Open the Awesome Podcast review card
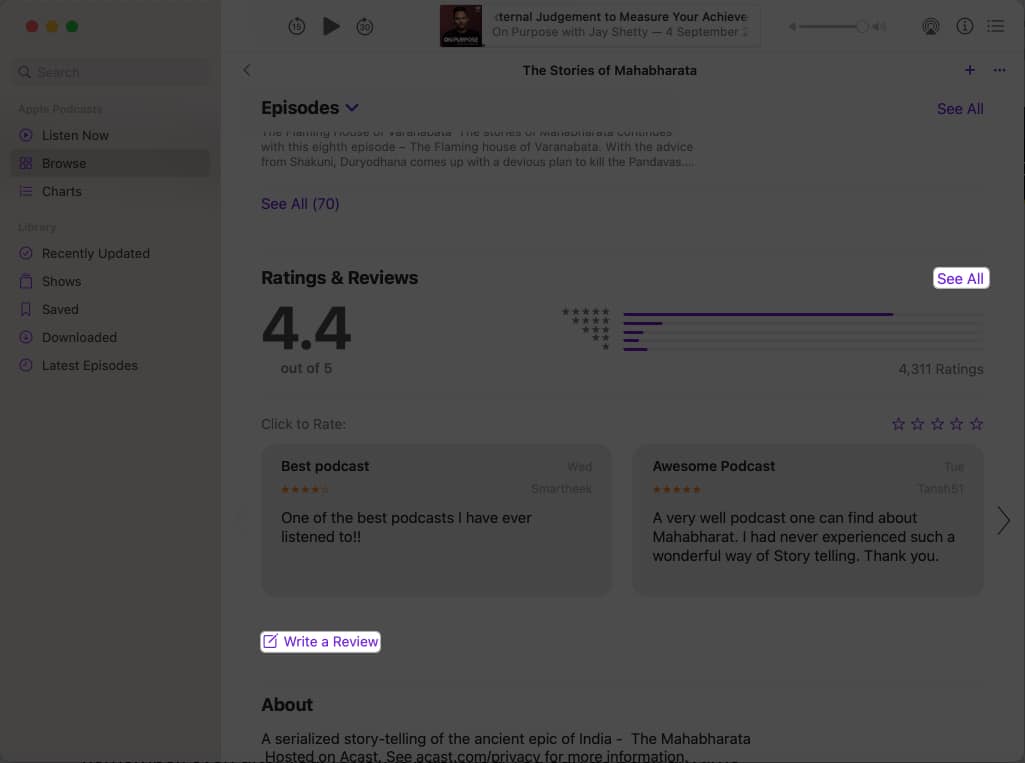Viewport: 1025px width, 763px height. [x=808, y=520]
